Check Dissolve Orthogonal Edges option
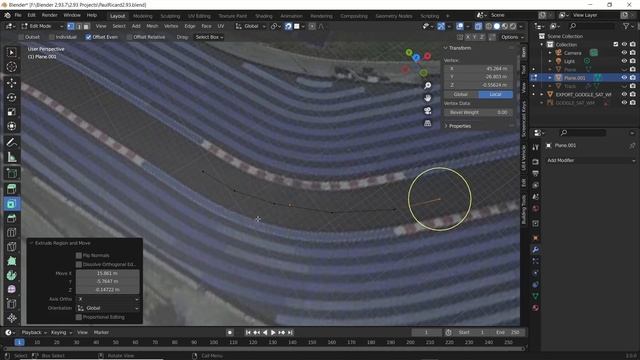The width and height of the screenshot is (640, 360). coord(79,264)
